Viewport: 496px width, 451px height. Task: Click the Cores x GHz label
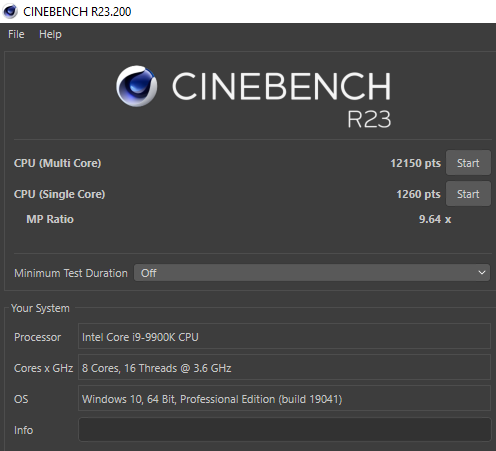(43, 368)
